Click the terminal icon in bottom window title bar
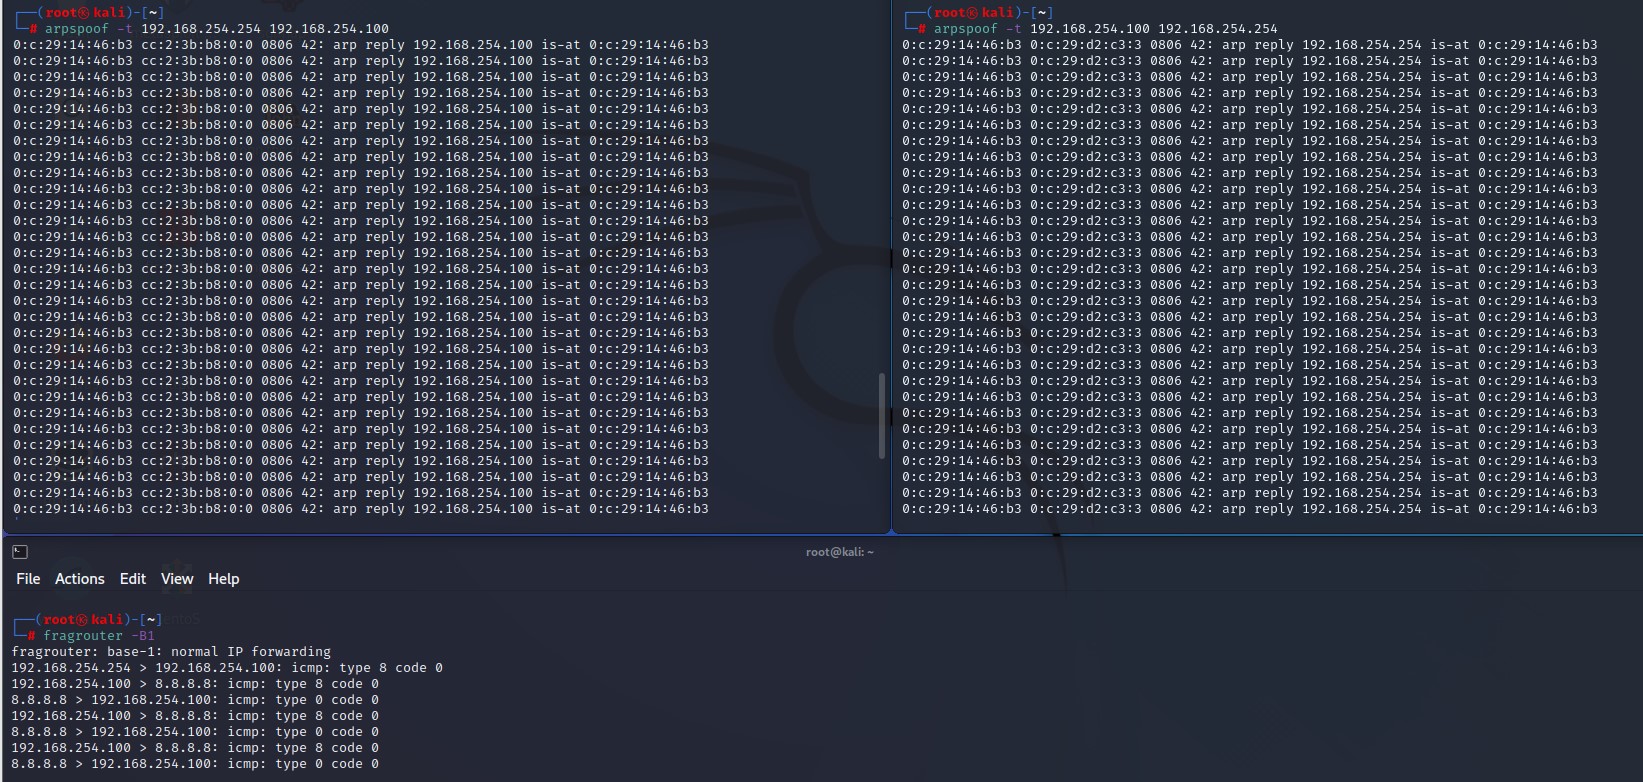1643x782 pixels. click(20, 552)
